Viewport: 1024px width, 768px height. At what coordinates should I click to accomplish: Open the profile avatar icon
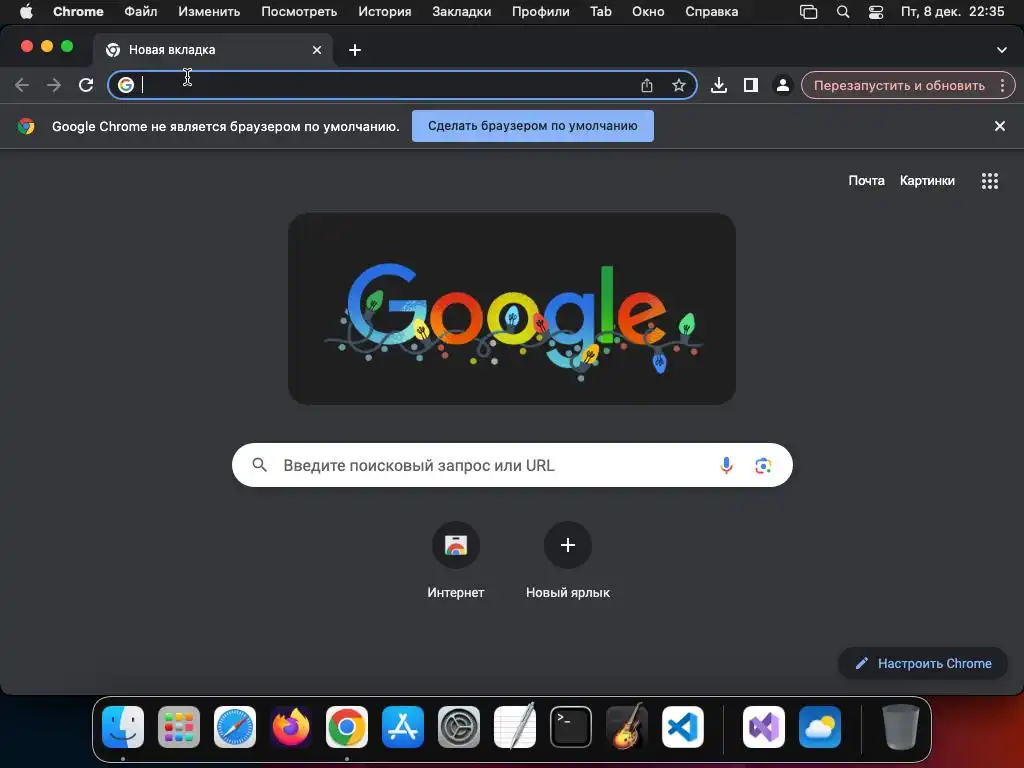click(x=782, y=85)
